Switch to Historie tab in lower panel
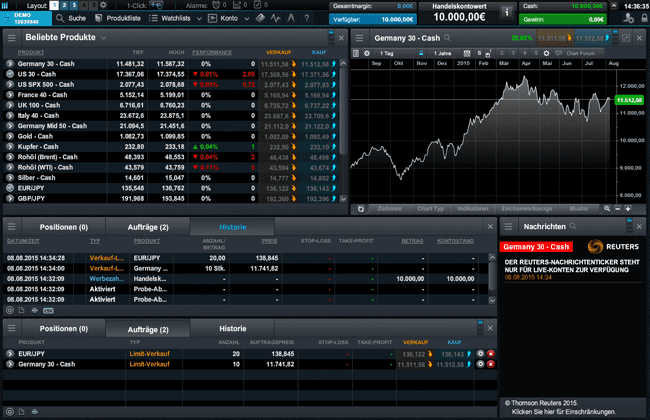650x420 pixels. [233, 328]
